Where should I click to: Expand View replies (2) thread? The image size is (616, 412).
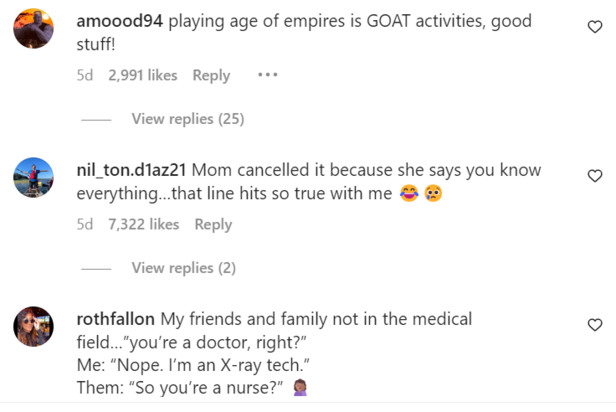183,268
